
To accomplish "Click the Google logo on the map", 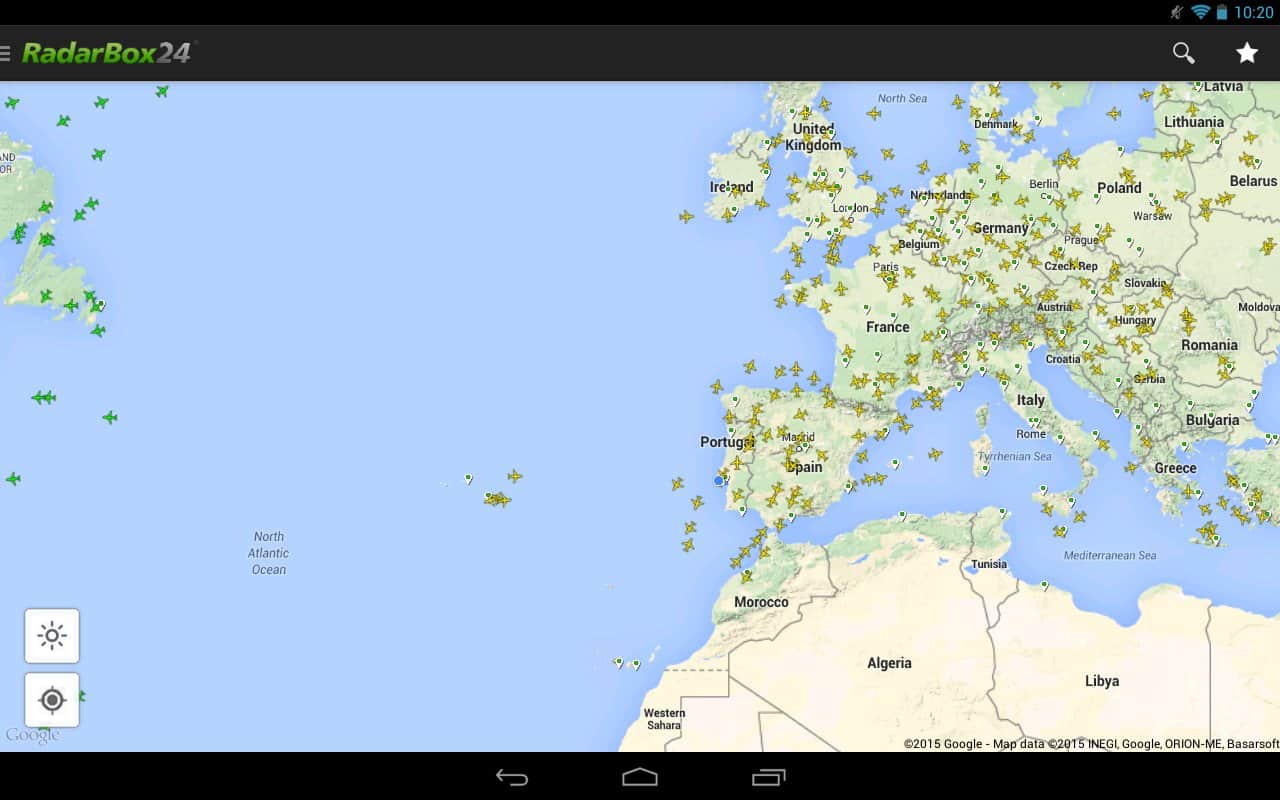I will (x=32, y=736).
